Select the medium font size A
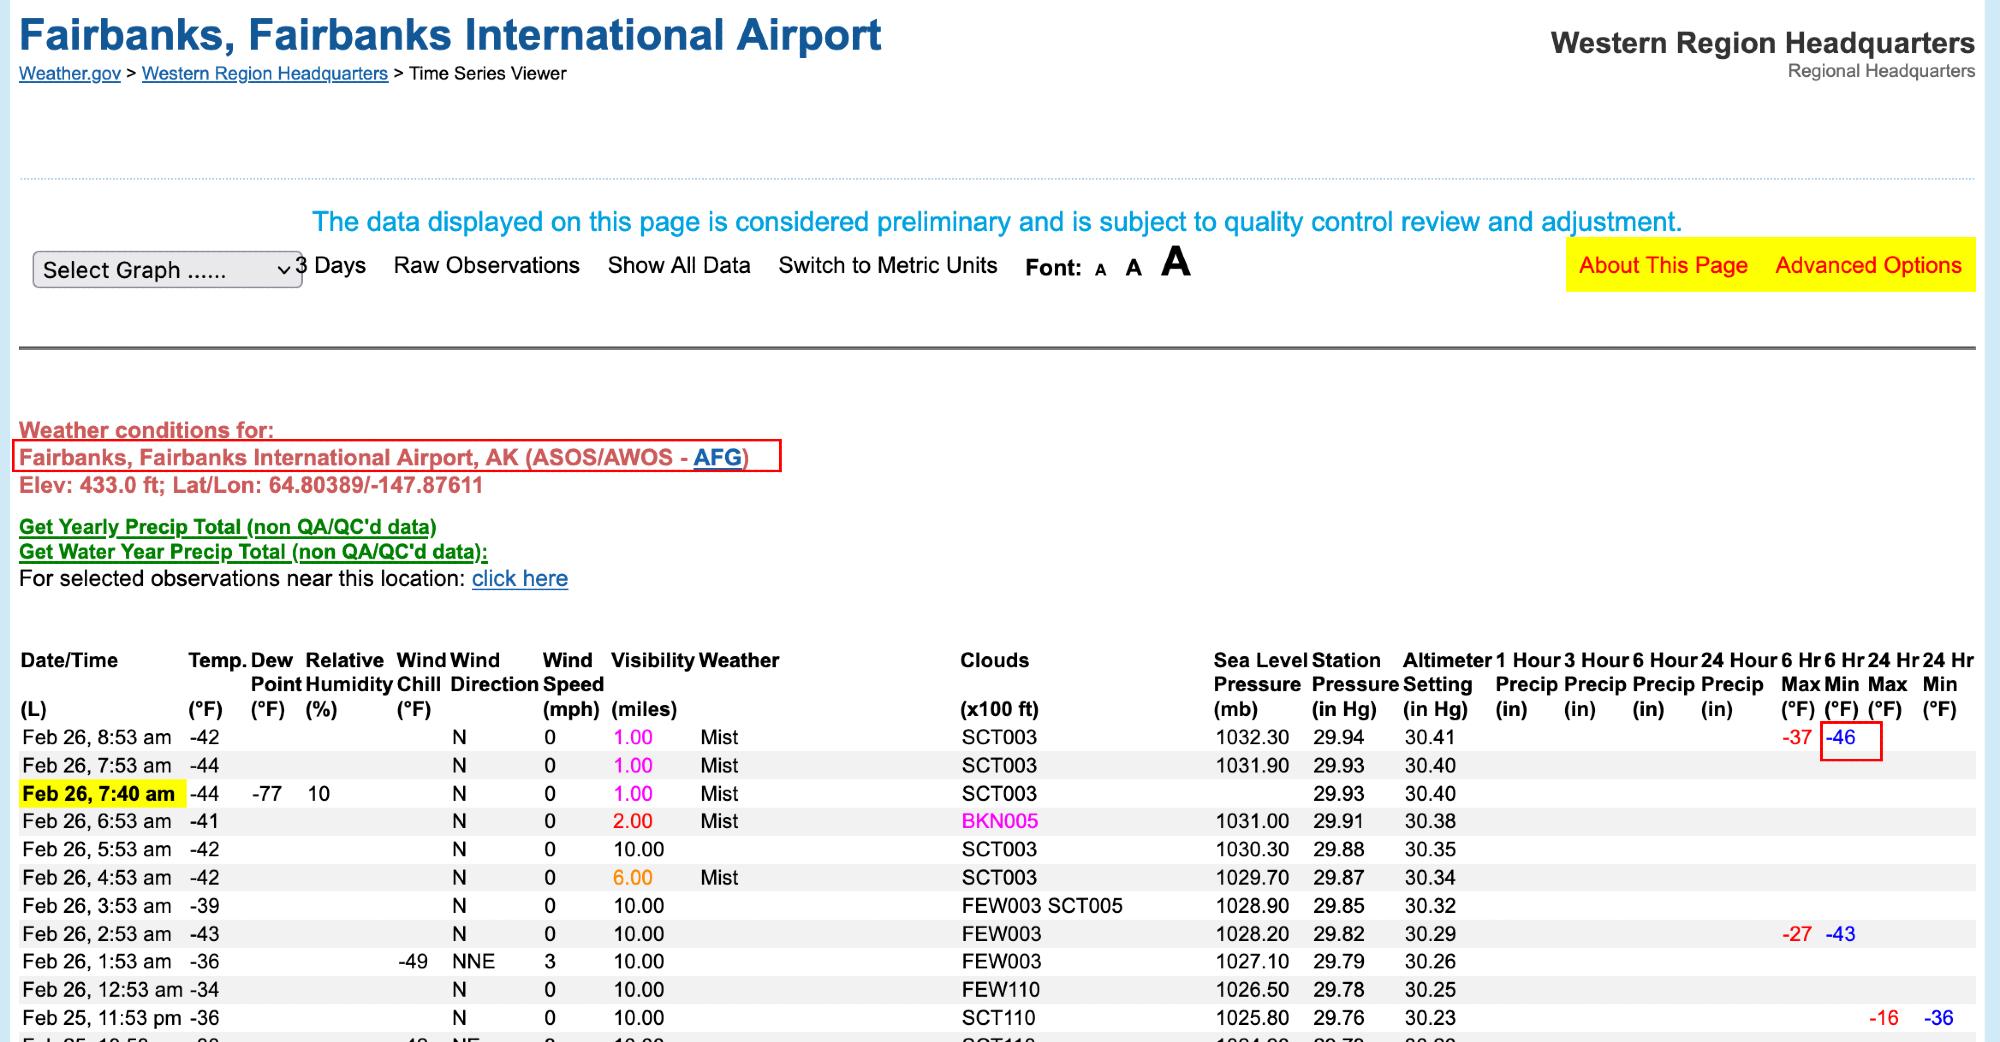The image size is (2000, 1042). click(x=1133, y=268)
